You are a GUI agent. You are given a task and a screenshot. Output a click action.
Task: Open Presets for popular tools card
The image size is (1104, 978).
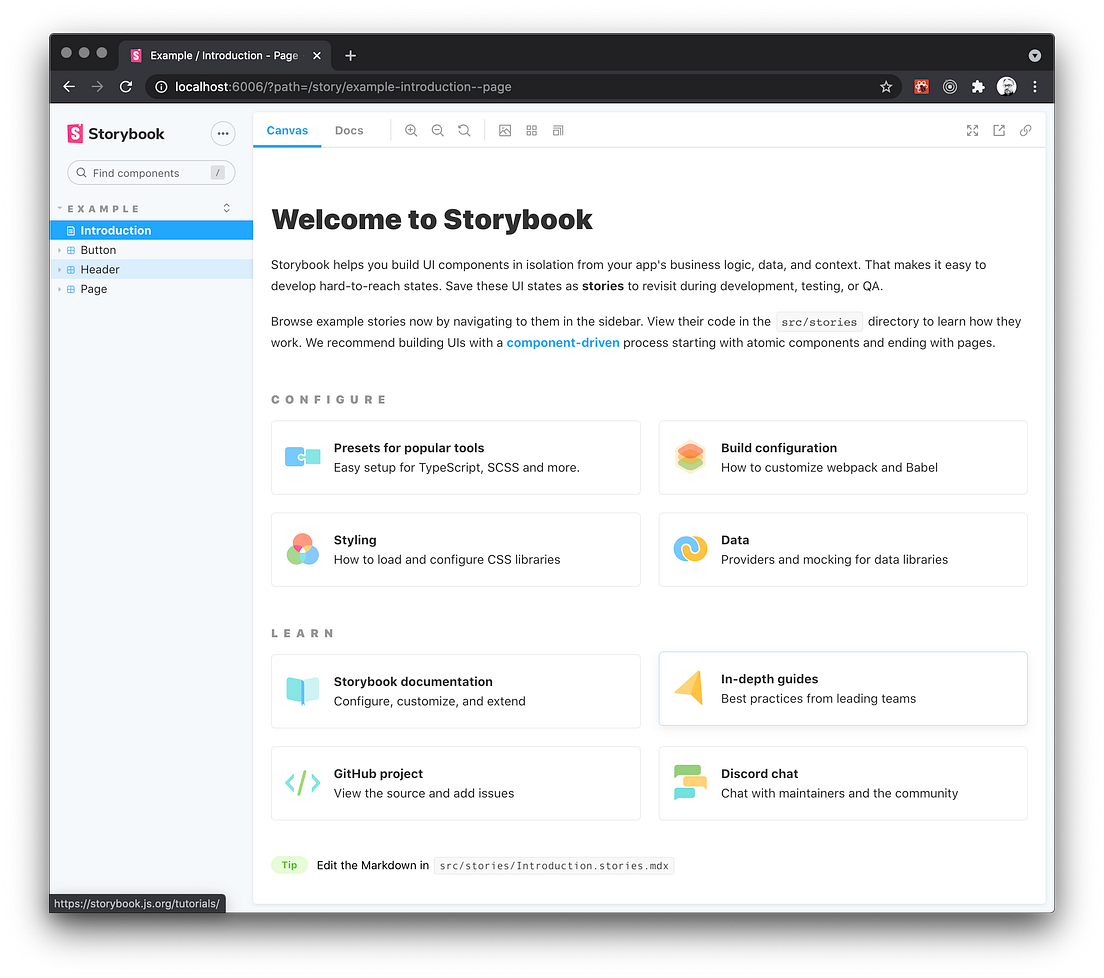[456, 458]
